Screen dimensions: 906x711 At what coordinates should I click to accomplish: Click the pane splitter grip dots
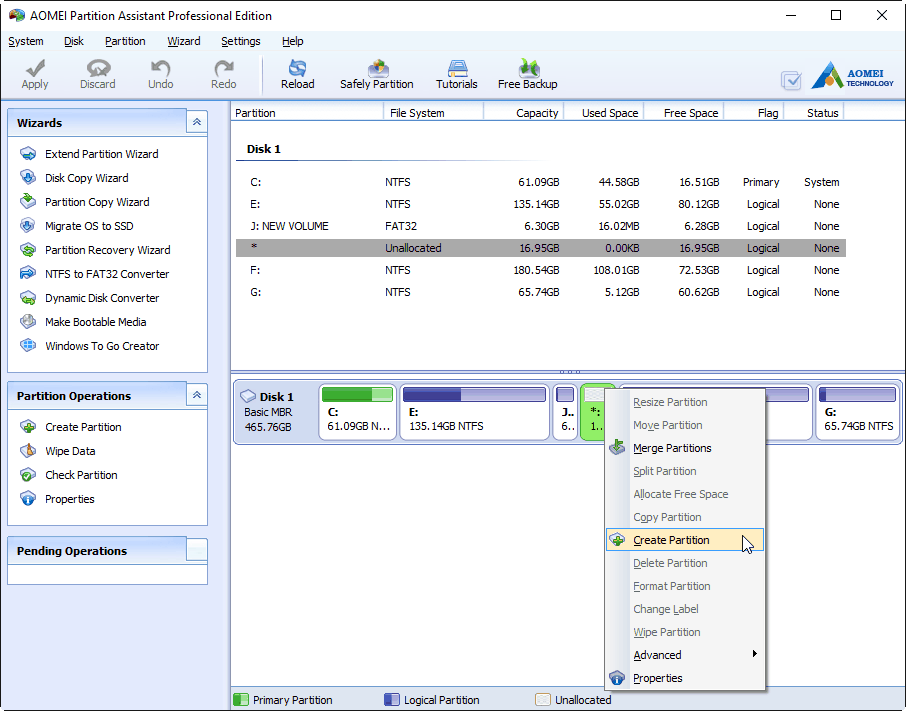click(569, 372)
